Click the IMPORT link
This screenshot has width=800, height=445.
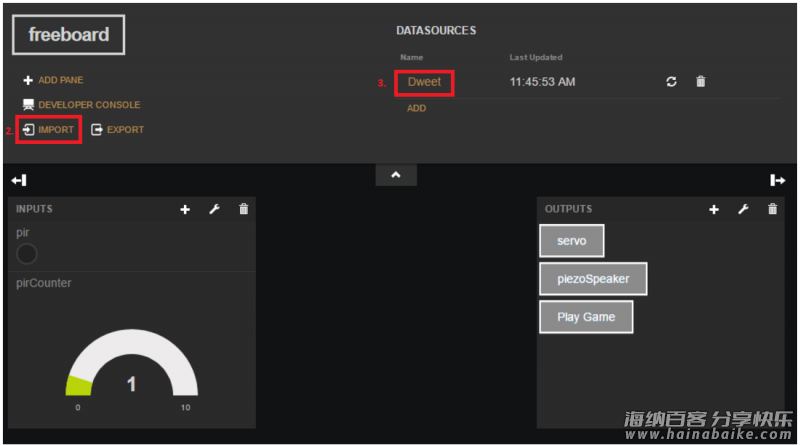[56, 130]
